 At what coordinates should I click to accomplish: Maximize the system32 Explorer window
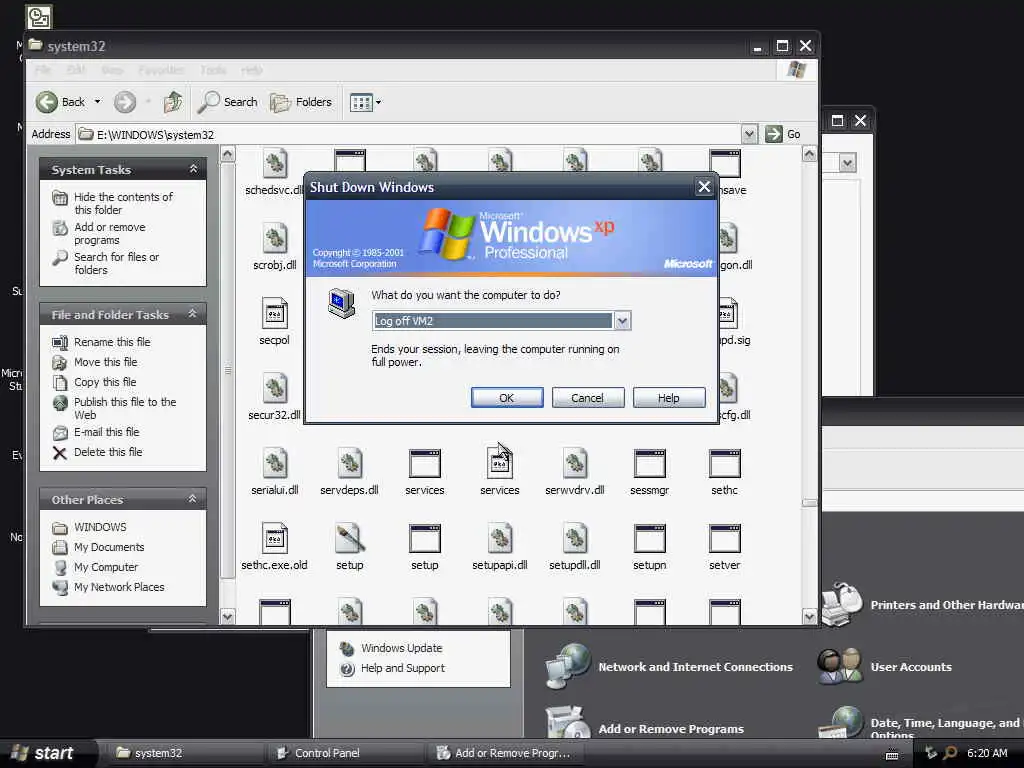[782, 46]
